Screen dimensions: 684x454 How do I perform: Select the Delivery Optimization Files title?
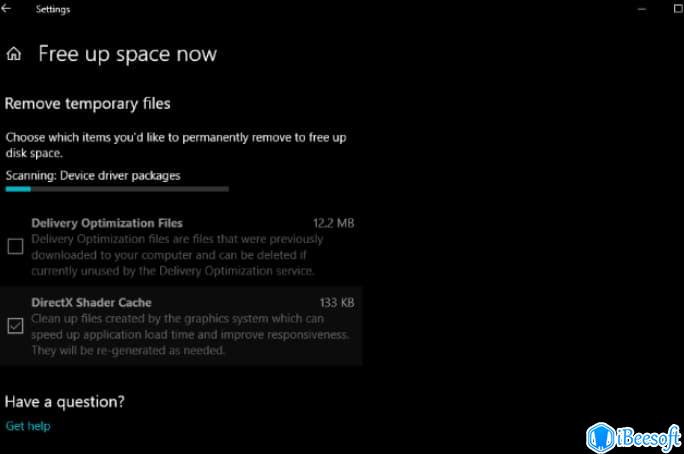[107, 223]
